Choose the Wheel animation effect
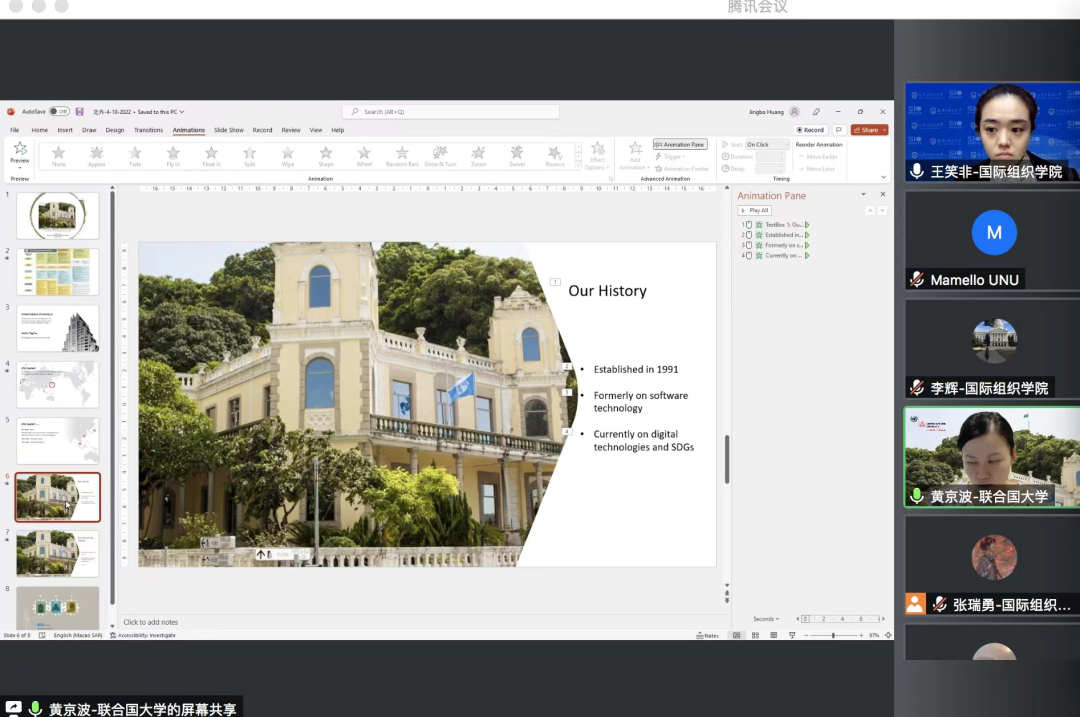1080x717 pixels. [364, 154]
